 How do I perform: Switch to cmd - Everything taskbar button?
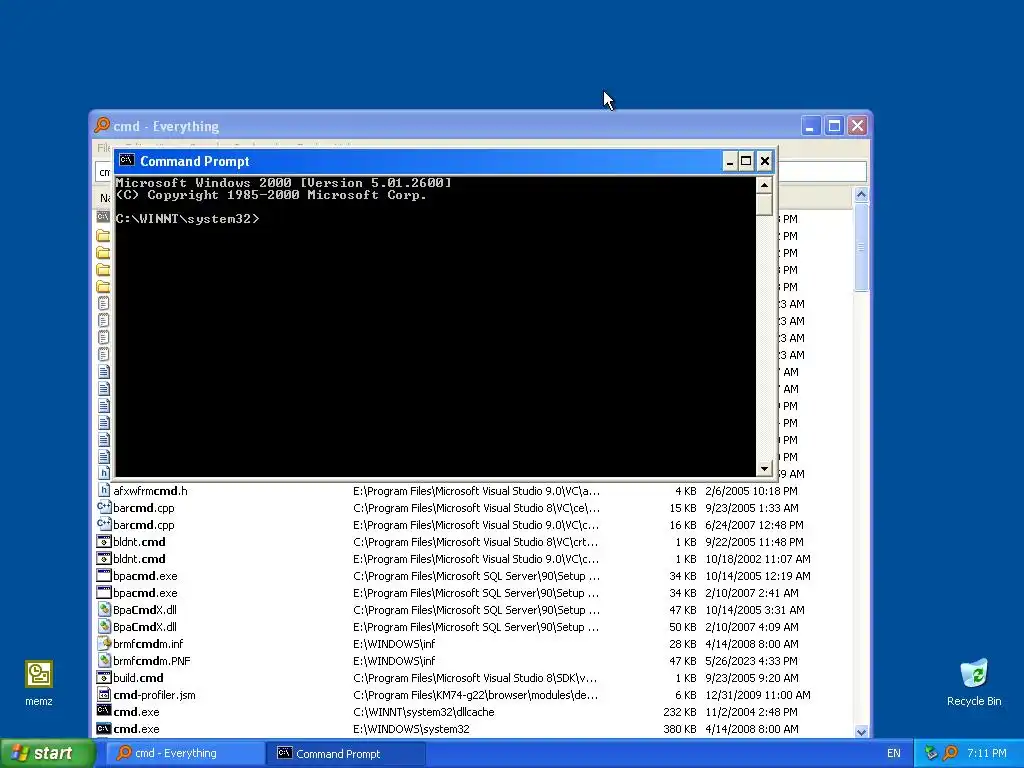pyautogui.click(x=185, y=753)
